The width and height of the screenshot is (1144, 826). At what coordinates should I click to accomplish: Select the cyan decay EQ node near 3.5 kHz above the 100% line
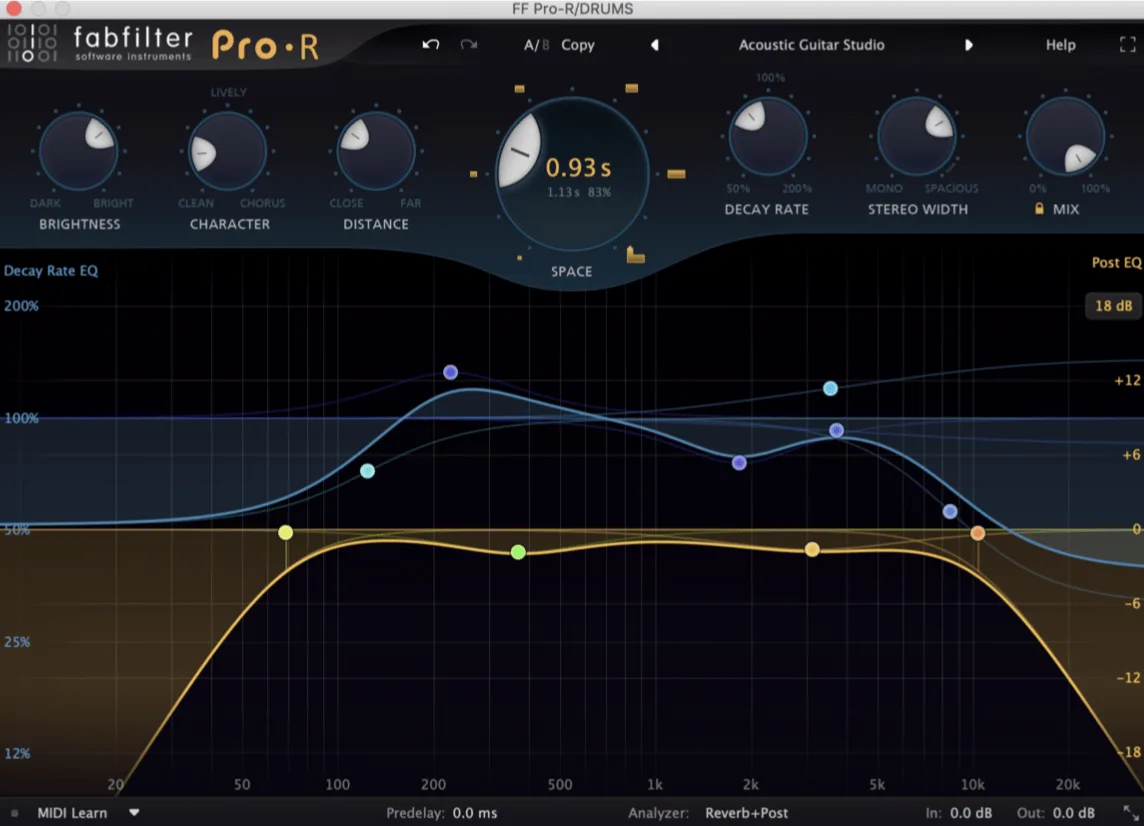830,388
